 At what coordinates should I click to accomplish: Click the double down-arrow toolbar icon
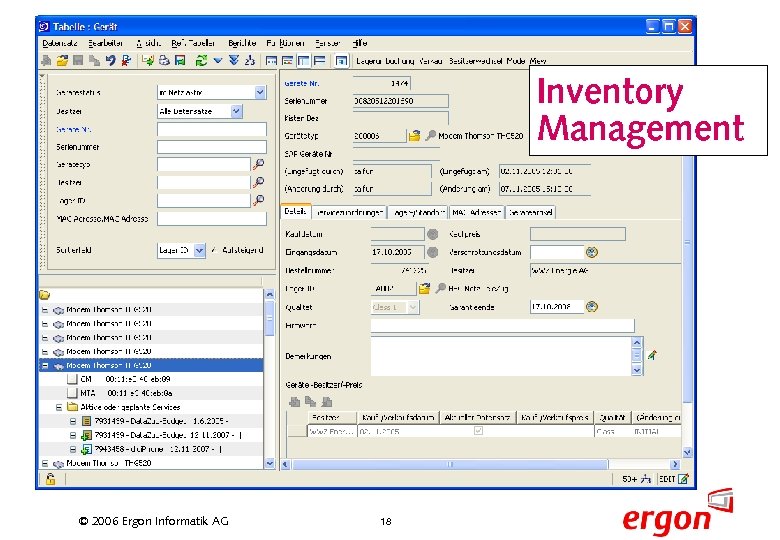tap(234, 61)
